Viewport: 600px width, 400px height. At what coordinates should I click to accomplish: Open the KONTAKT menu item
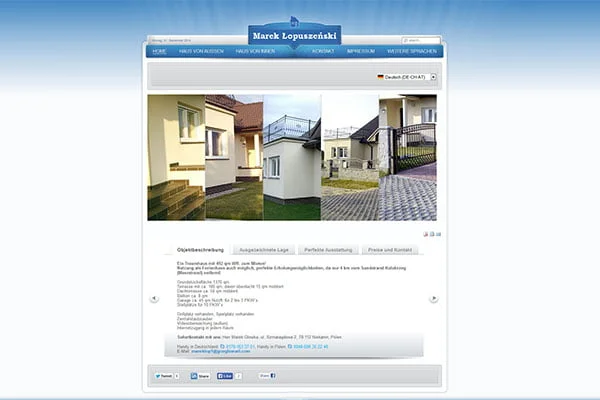coord(323,51)
